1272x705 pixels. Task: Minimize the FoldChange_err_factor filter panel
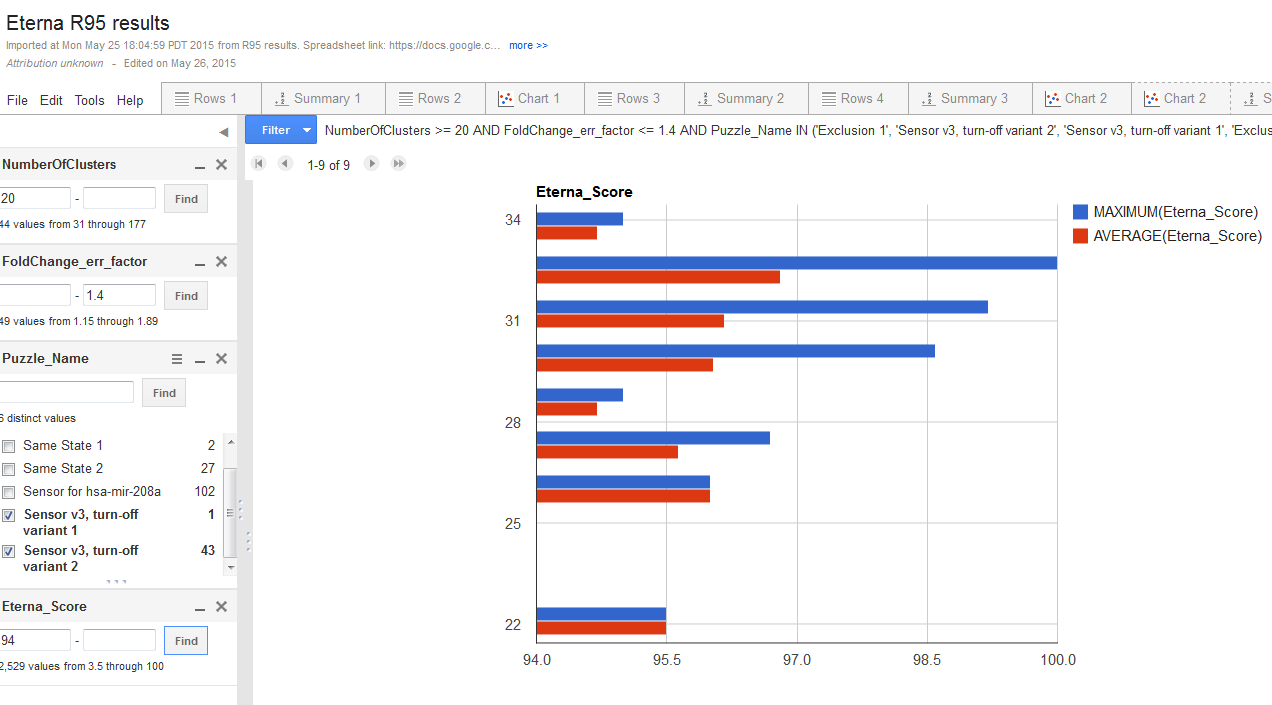200,262
